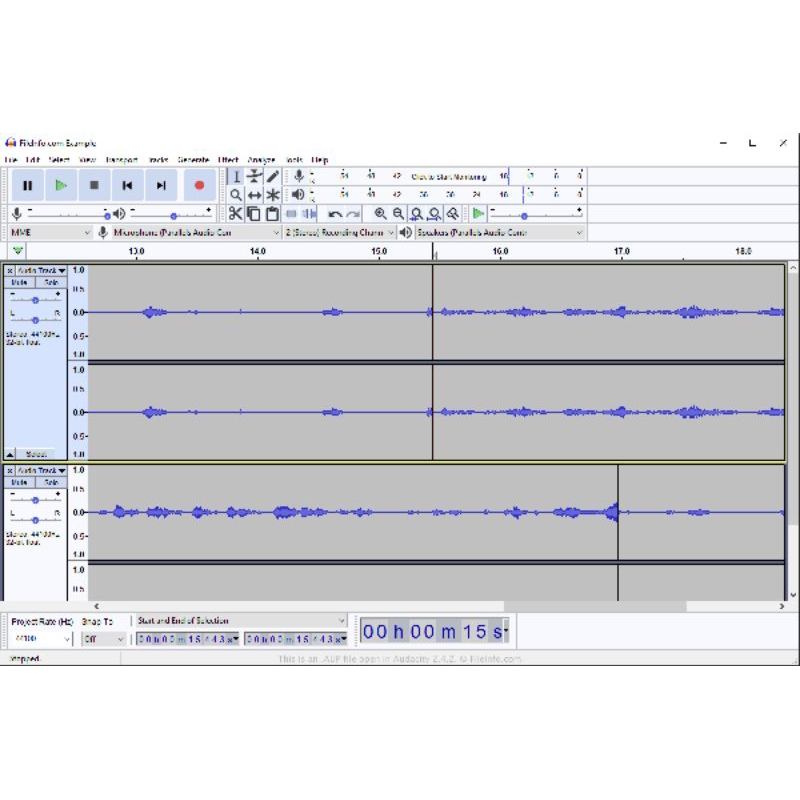
Task: Click the Play-at-Speed green play icon
Action: point(478,214)
